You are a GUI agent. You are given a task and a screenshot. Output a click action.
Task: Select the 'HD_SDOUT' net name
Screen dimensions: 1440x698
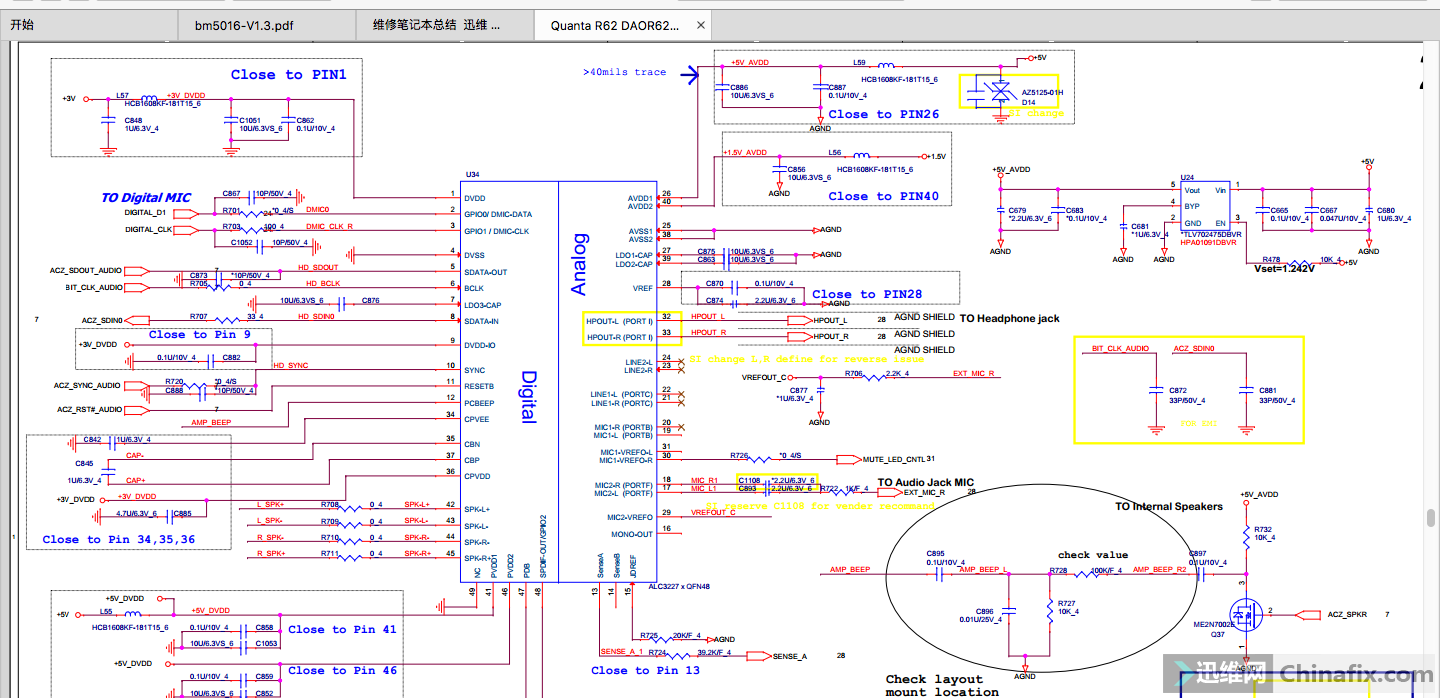pyautogui.click(x=318, y=268)
